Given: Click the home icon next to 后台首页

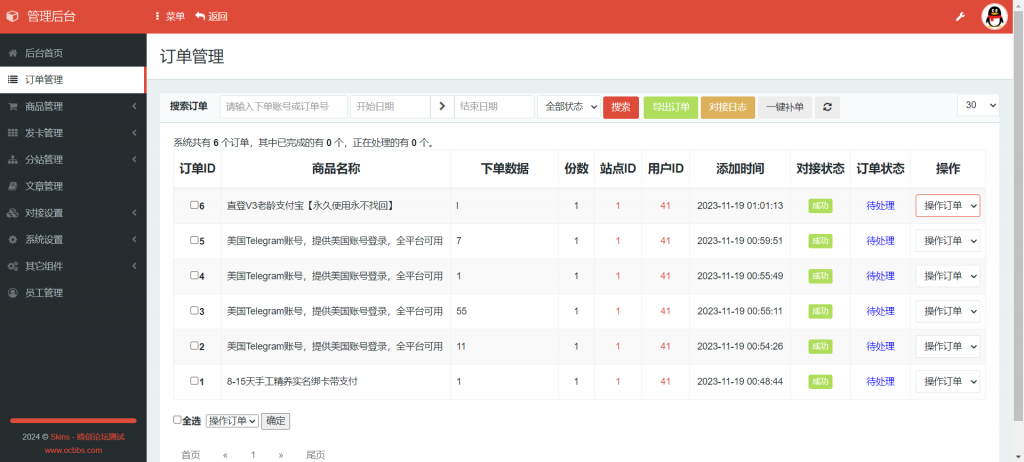Looking at the screenshot, I should pyautogui.click(x=12, y=54).
